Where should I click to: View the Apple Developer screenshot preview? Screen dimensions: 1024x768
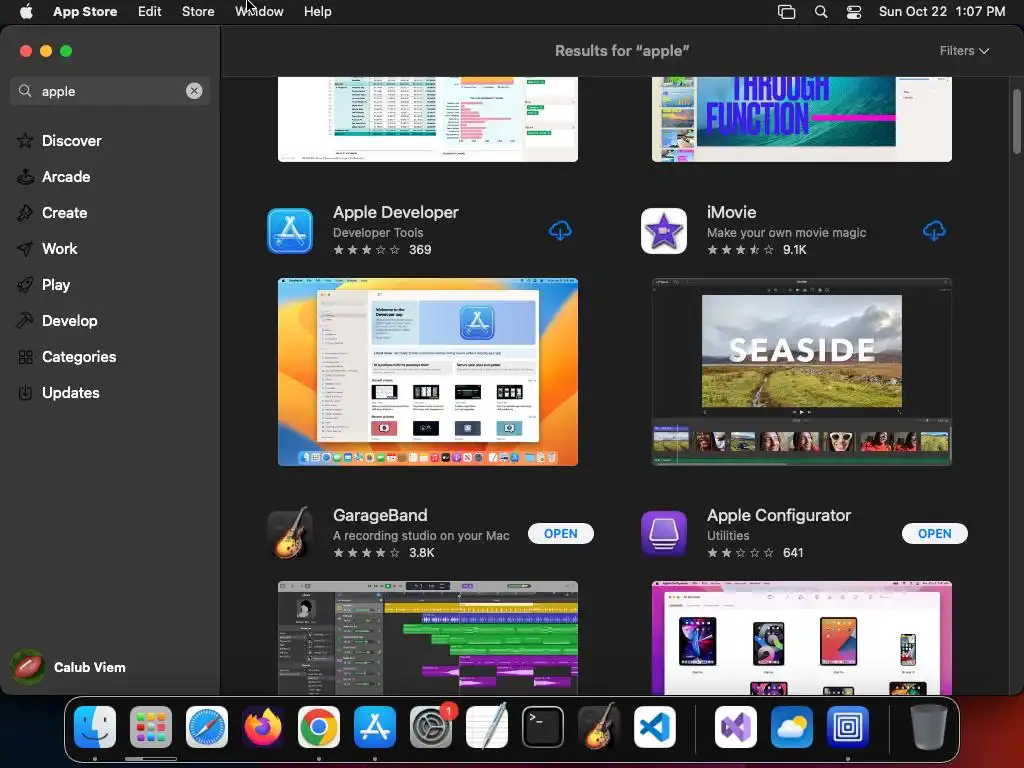(x=428, y=372)
